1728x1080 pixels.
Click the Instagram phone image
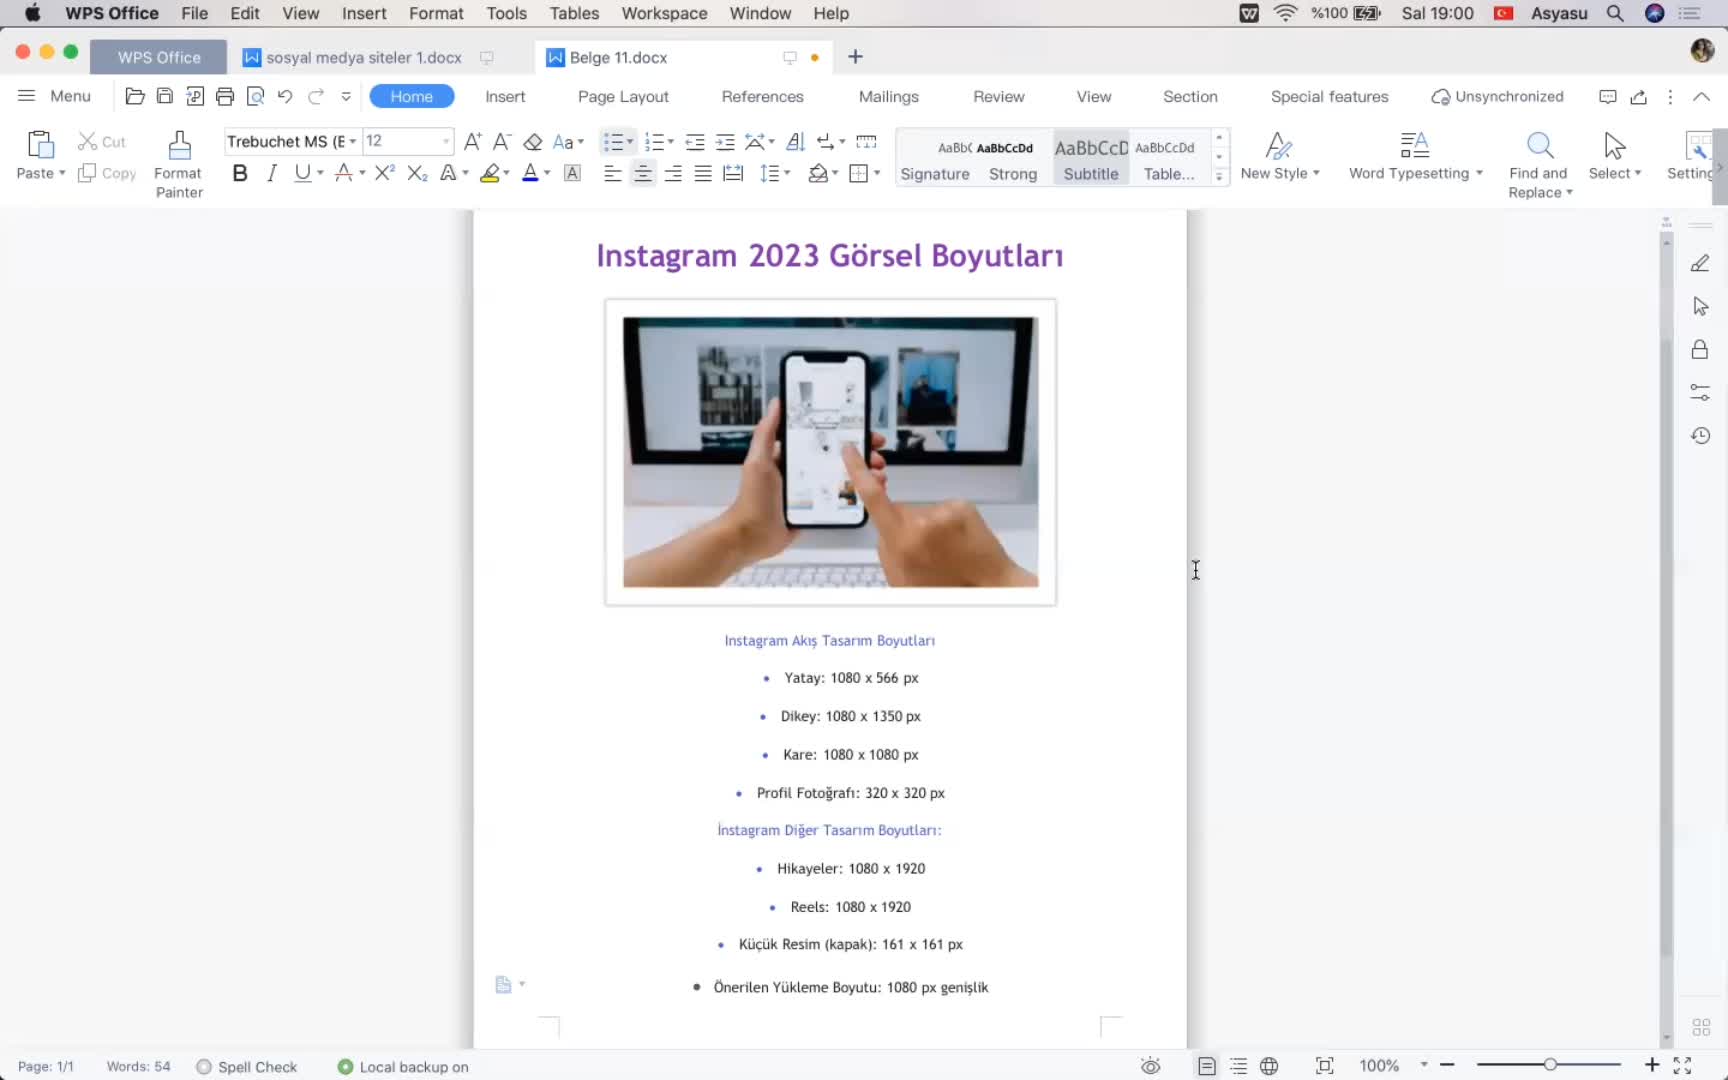(830, 452)
